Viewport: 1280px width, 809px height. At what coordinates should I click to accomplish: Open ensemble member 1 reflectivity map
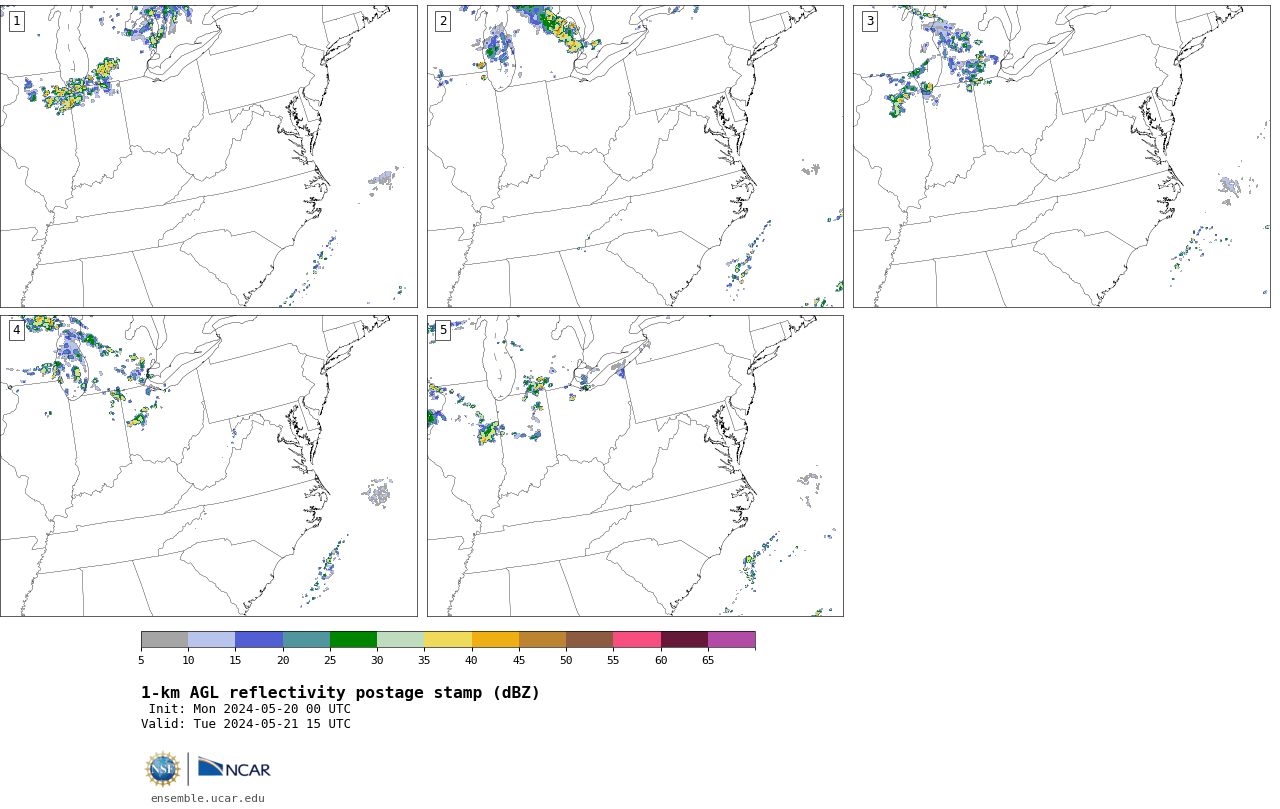click(208, 156)
